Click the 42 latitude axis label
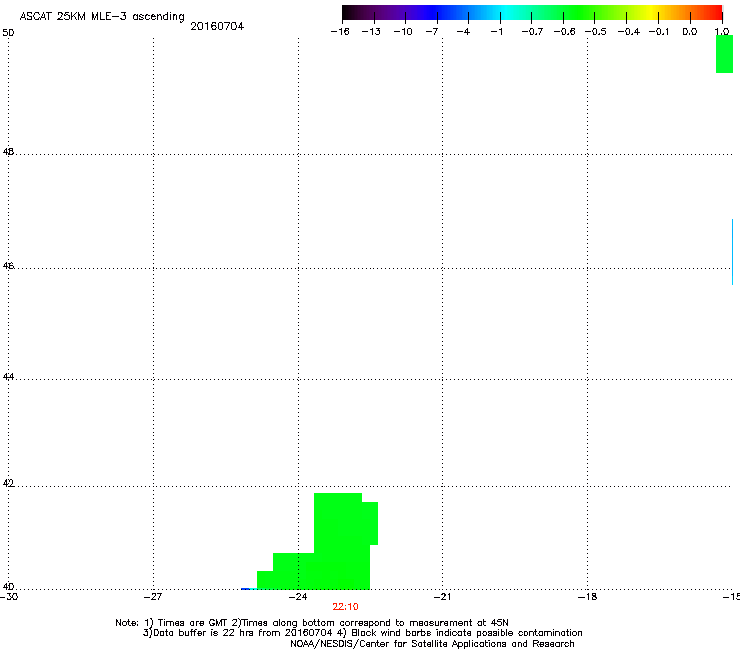 click(8, 483)
